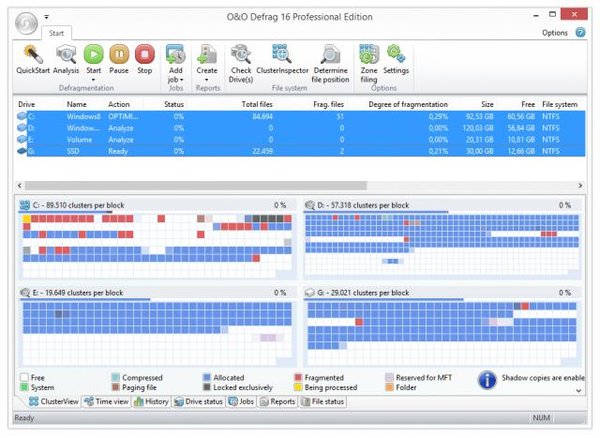Click the D: cluster map header icon
This screenshot has width=600, height=438.
(x=310, y=205)
